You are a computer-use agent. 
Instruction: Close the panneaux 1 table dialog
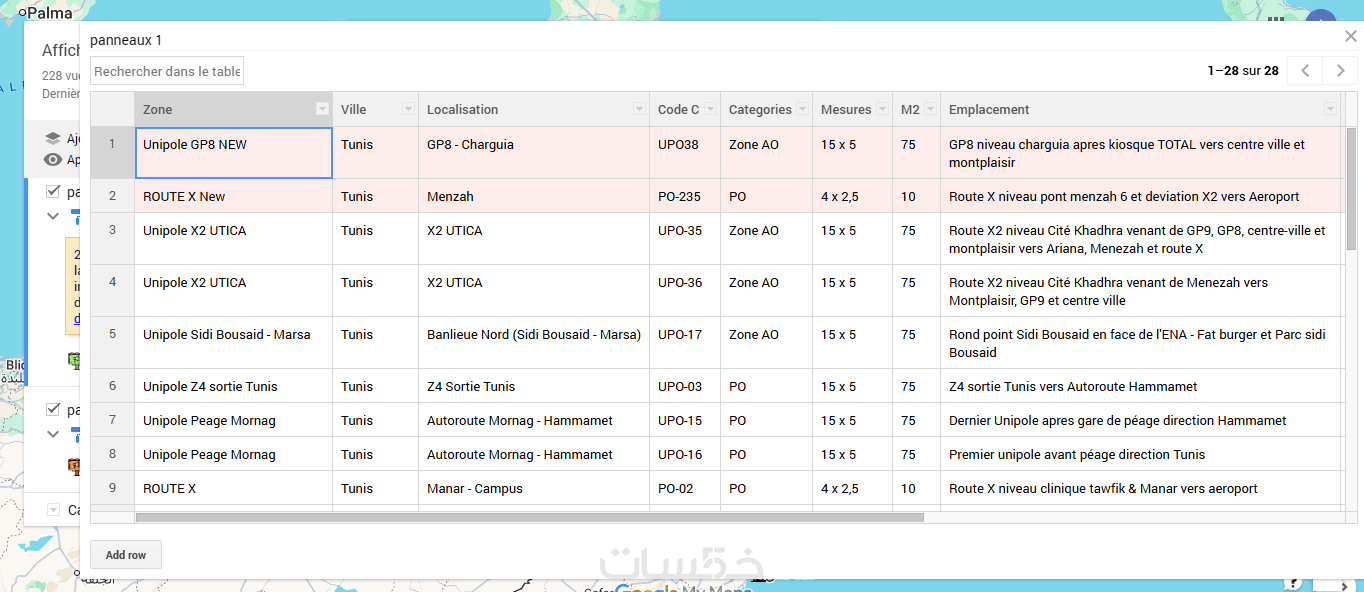coord(1351,37)
